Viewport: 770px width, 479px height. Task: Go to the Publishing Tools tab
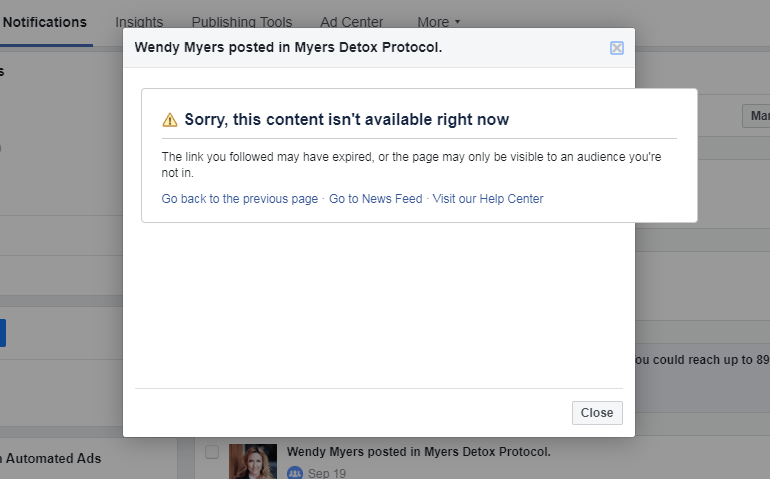click(x=242, y=22)
